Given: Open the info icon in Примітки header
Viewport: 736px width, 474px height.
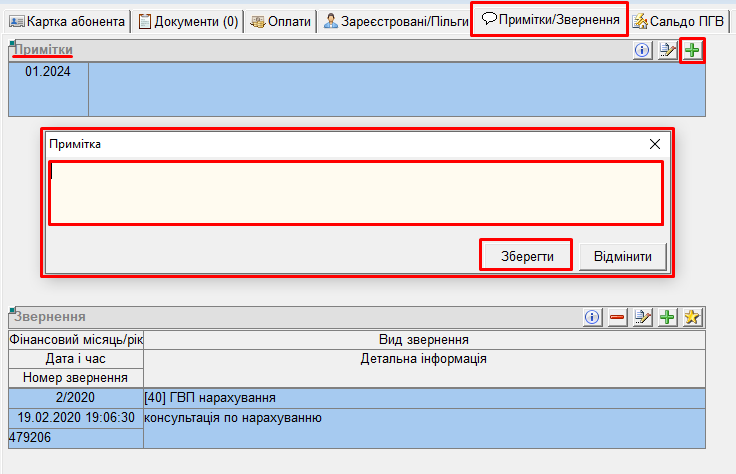Looking at the screenshot, I should point(642,50).
